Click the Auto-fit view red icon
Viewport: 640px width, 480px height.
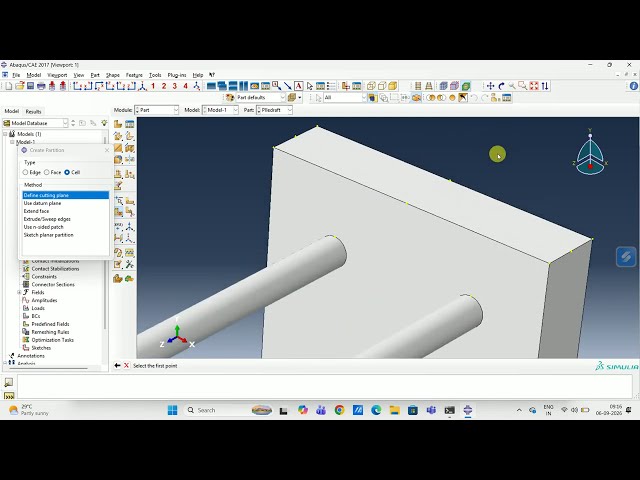click(x=534, y=86)
